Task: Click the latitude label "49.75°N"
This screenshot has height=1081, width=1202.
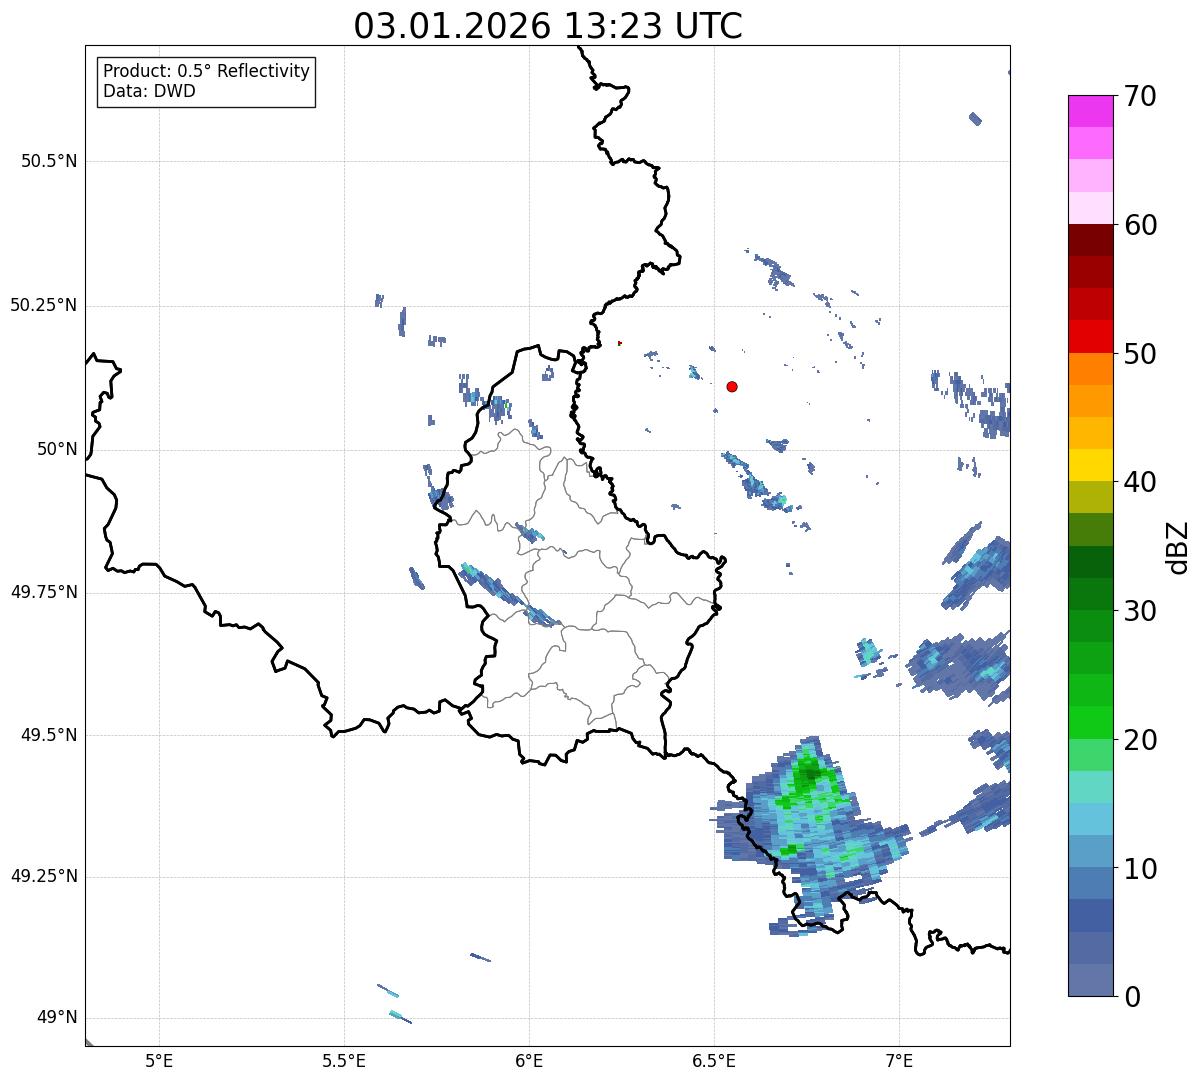Action: pyautogui.click(x=44, y=592)
